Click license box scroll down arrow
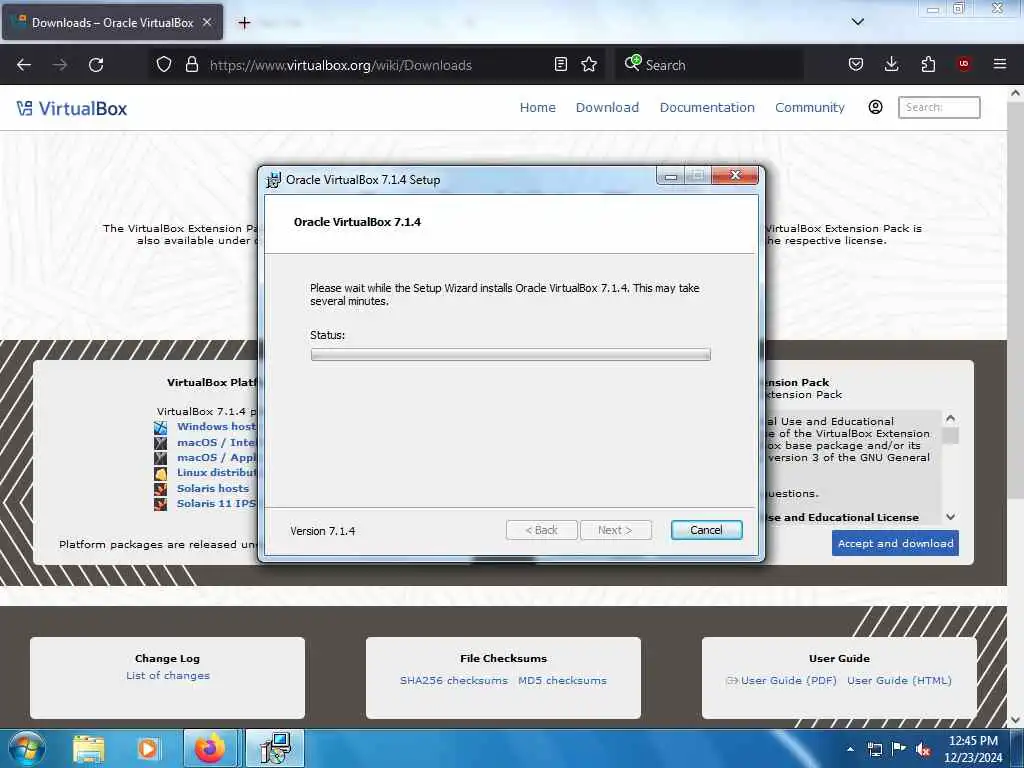The width and height of the screenshot is (1024, 768). click(x=951, y=517)
